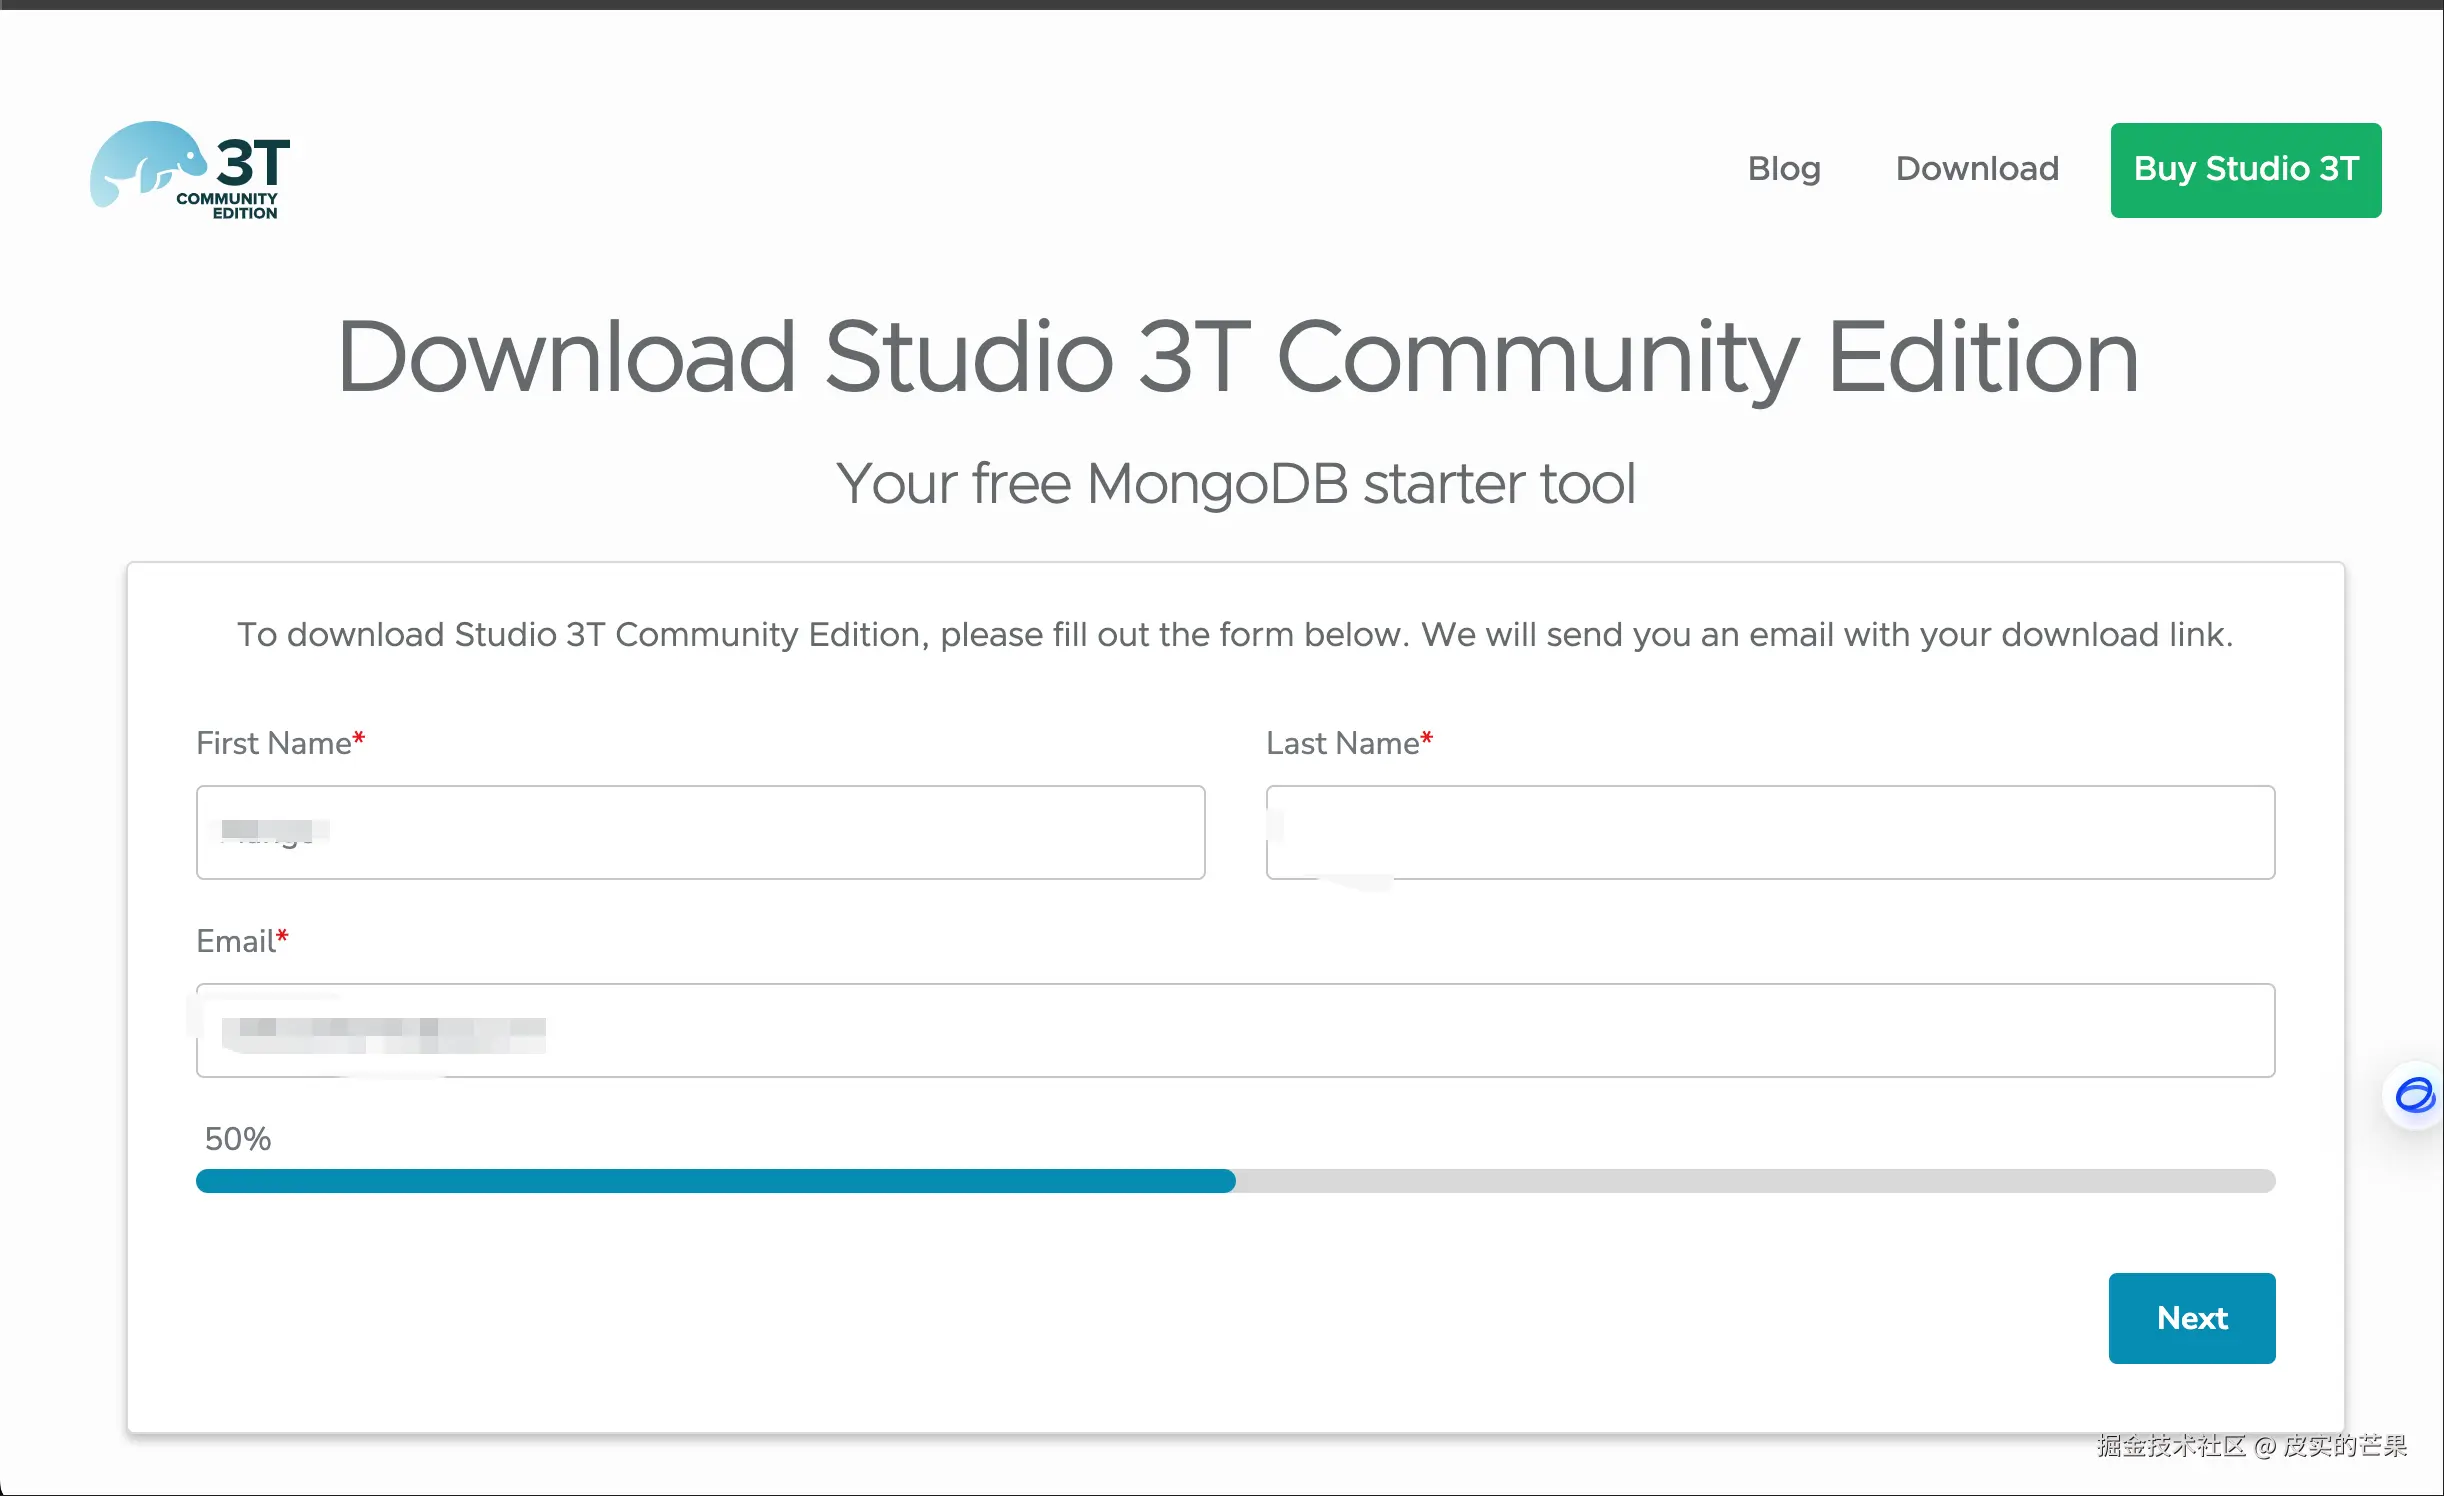Screen dimensions: 2444x1496
Task: Click the '50%' progress label
Action: click(x=238, y=1139)
